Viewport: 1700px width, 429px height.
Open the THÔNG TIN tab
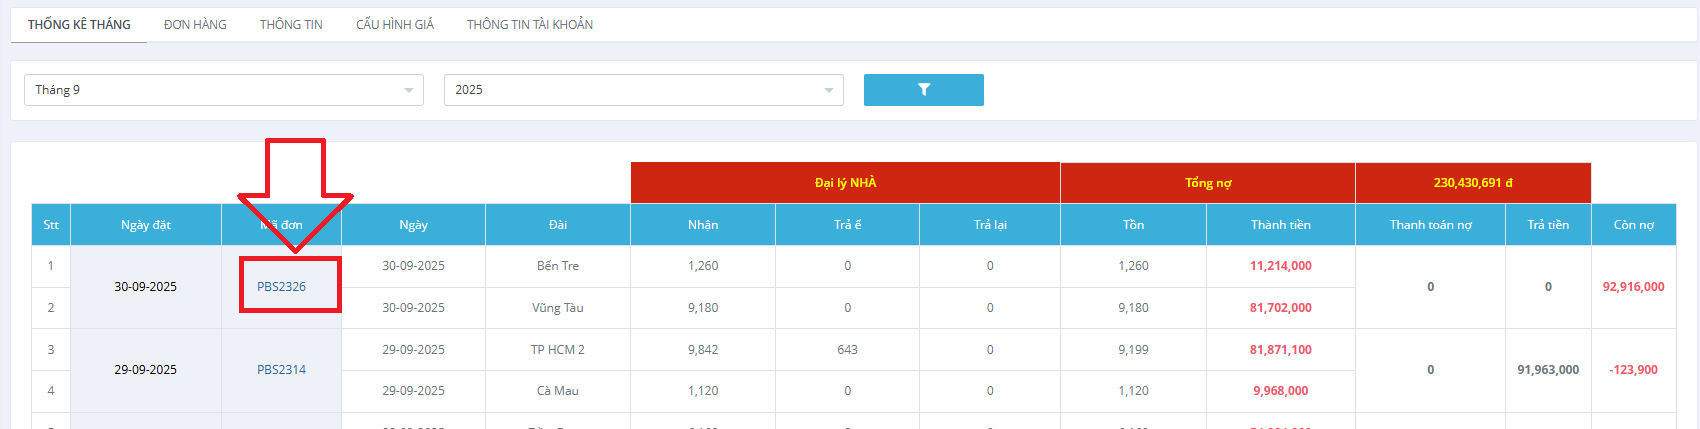[291, 25]
